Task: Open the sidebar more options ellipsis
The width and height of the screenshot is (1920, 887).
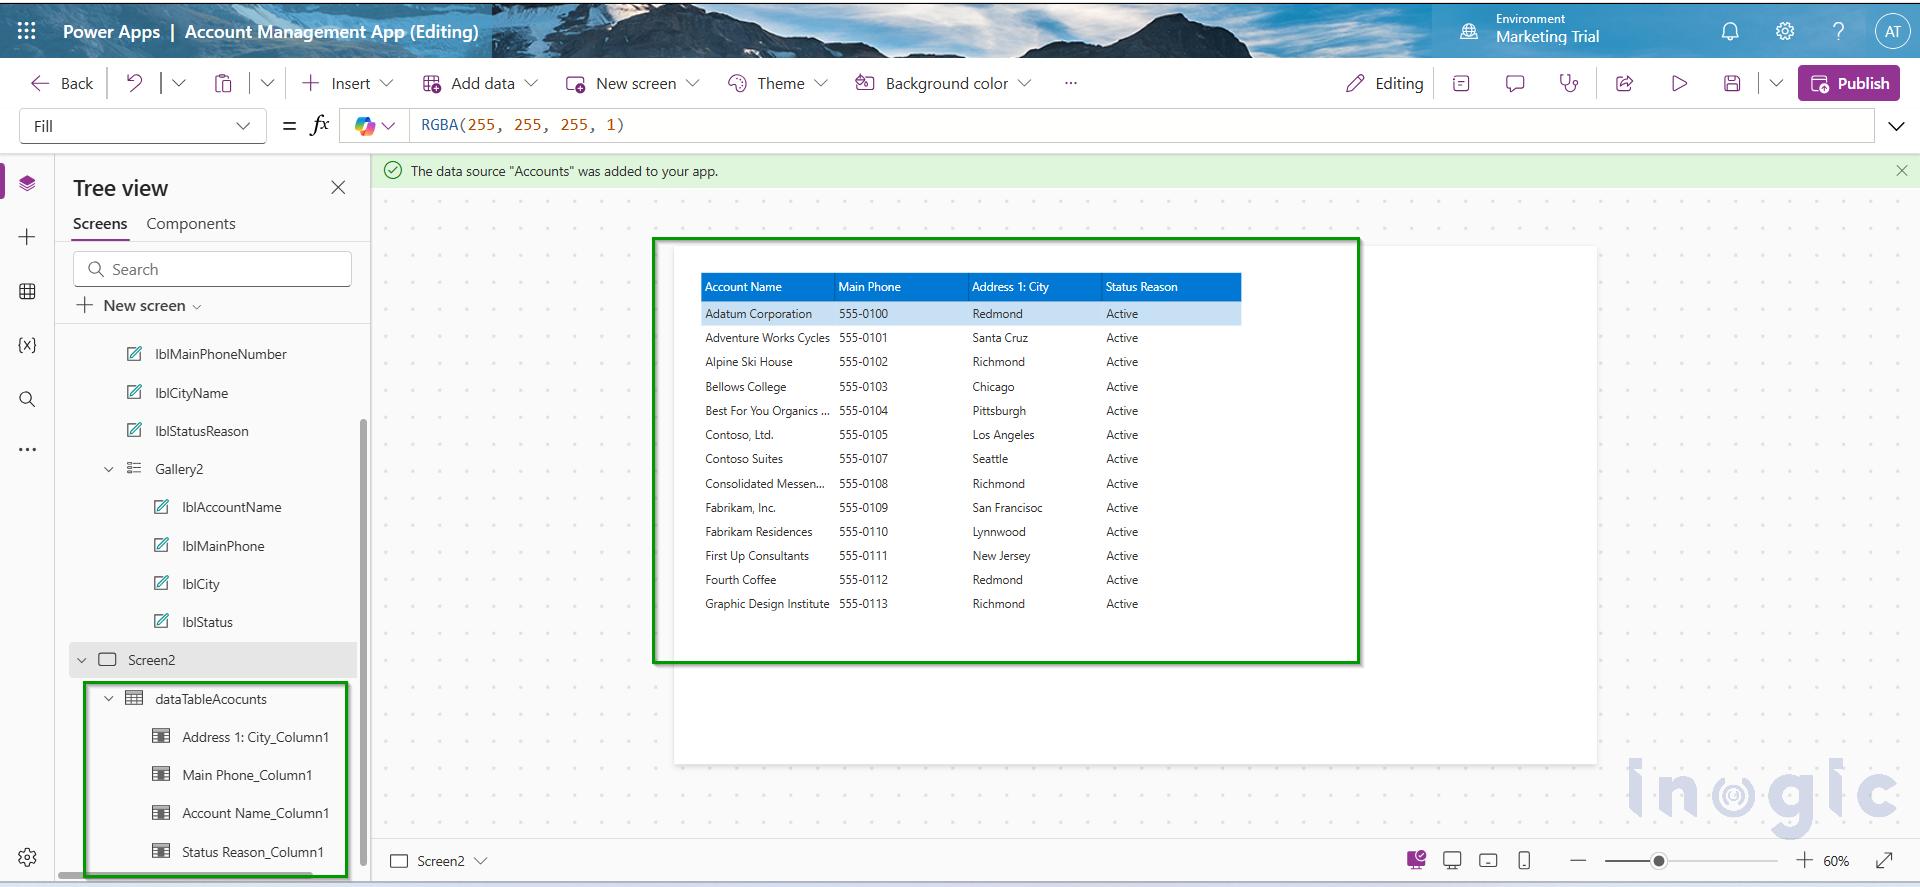Action: (x=27, y=450)
